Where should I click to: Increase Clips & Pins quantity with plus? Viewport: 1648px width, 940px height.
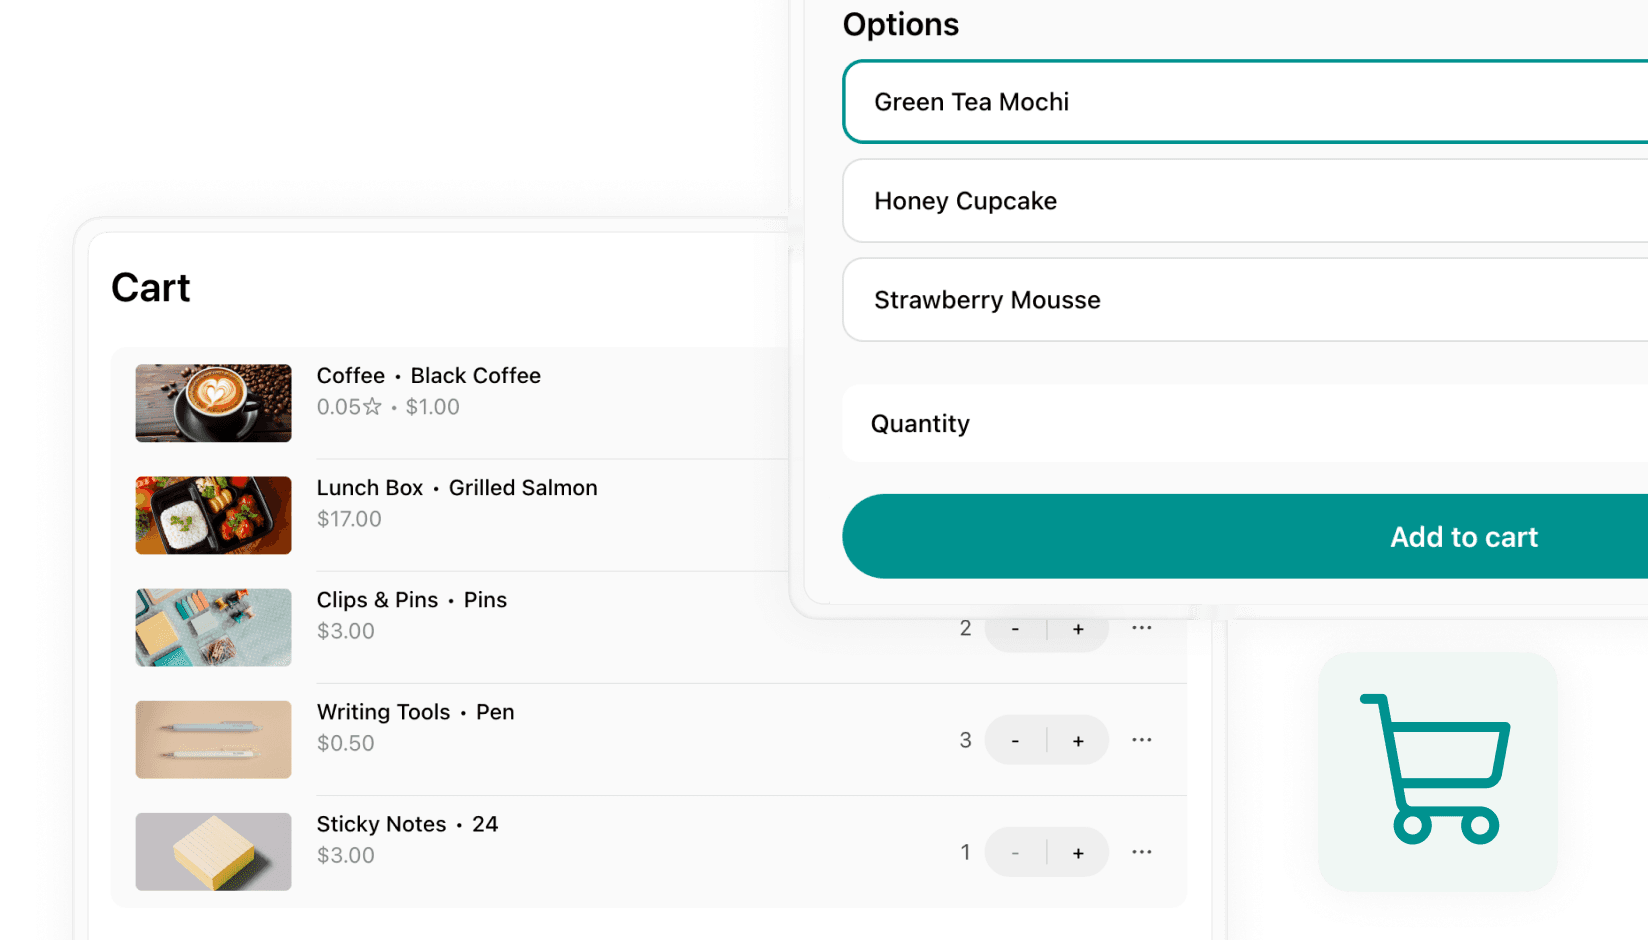click(1078, 628)
